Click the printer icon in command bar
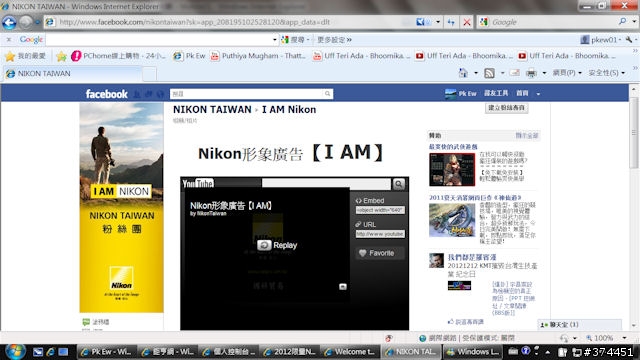The image size is (640, 360). click(531, 73)
